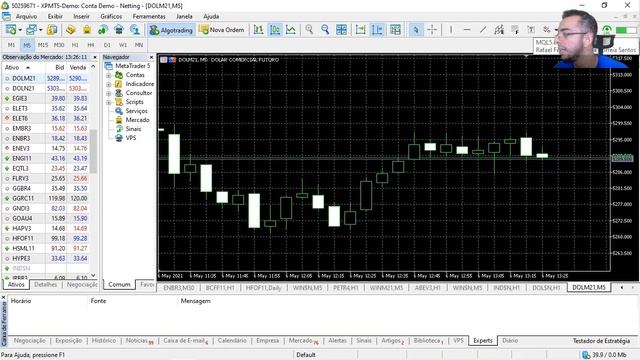Open the Testador de Estratégia button
Screen dimensions: 640x360
[601, 341]
